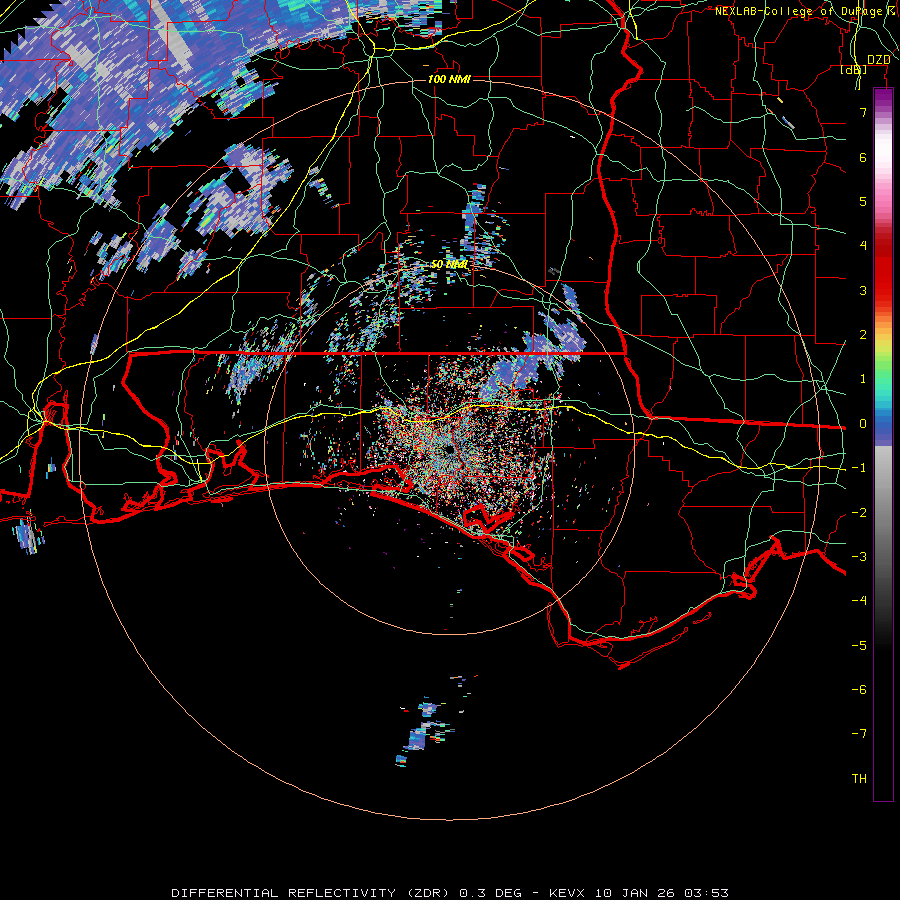
Task: Click the "-2" value on the dB scale
Action: coord(859,513)
